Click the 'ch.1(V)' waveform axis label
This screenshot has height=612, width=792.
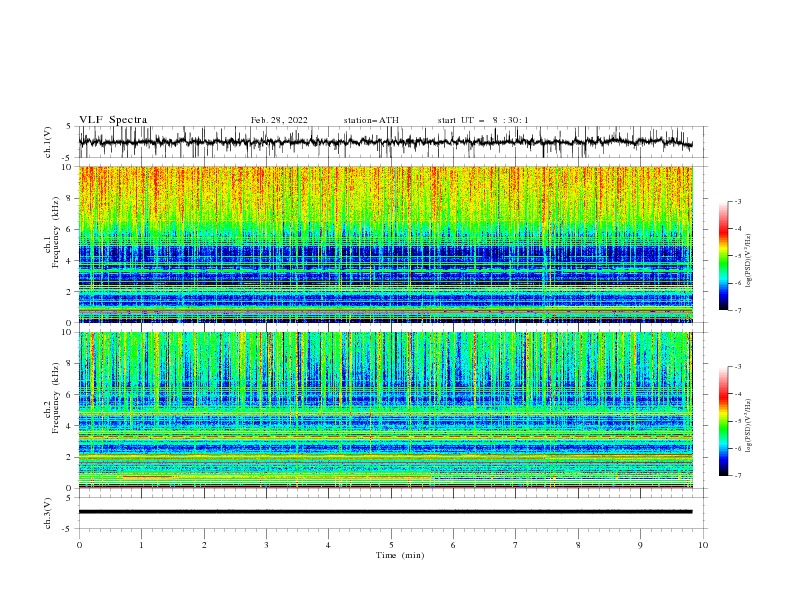(x=48, y=142)
